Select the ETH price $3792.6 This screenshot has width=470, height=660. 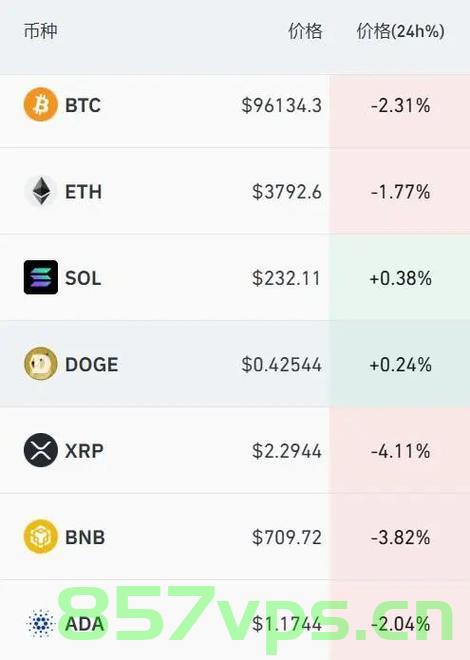click(287, 192)
